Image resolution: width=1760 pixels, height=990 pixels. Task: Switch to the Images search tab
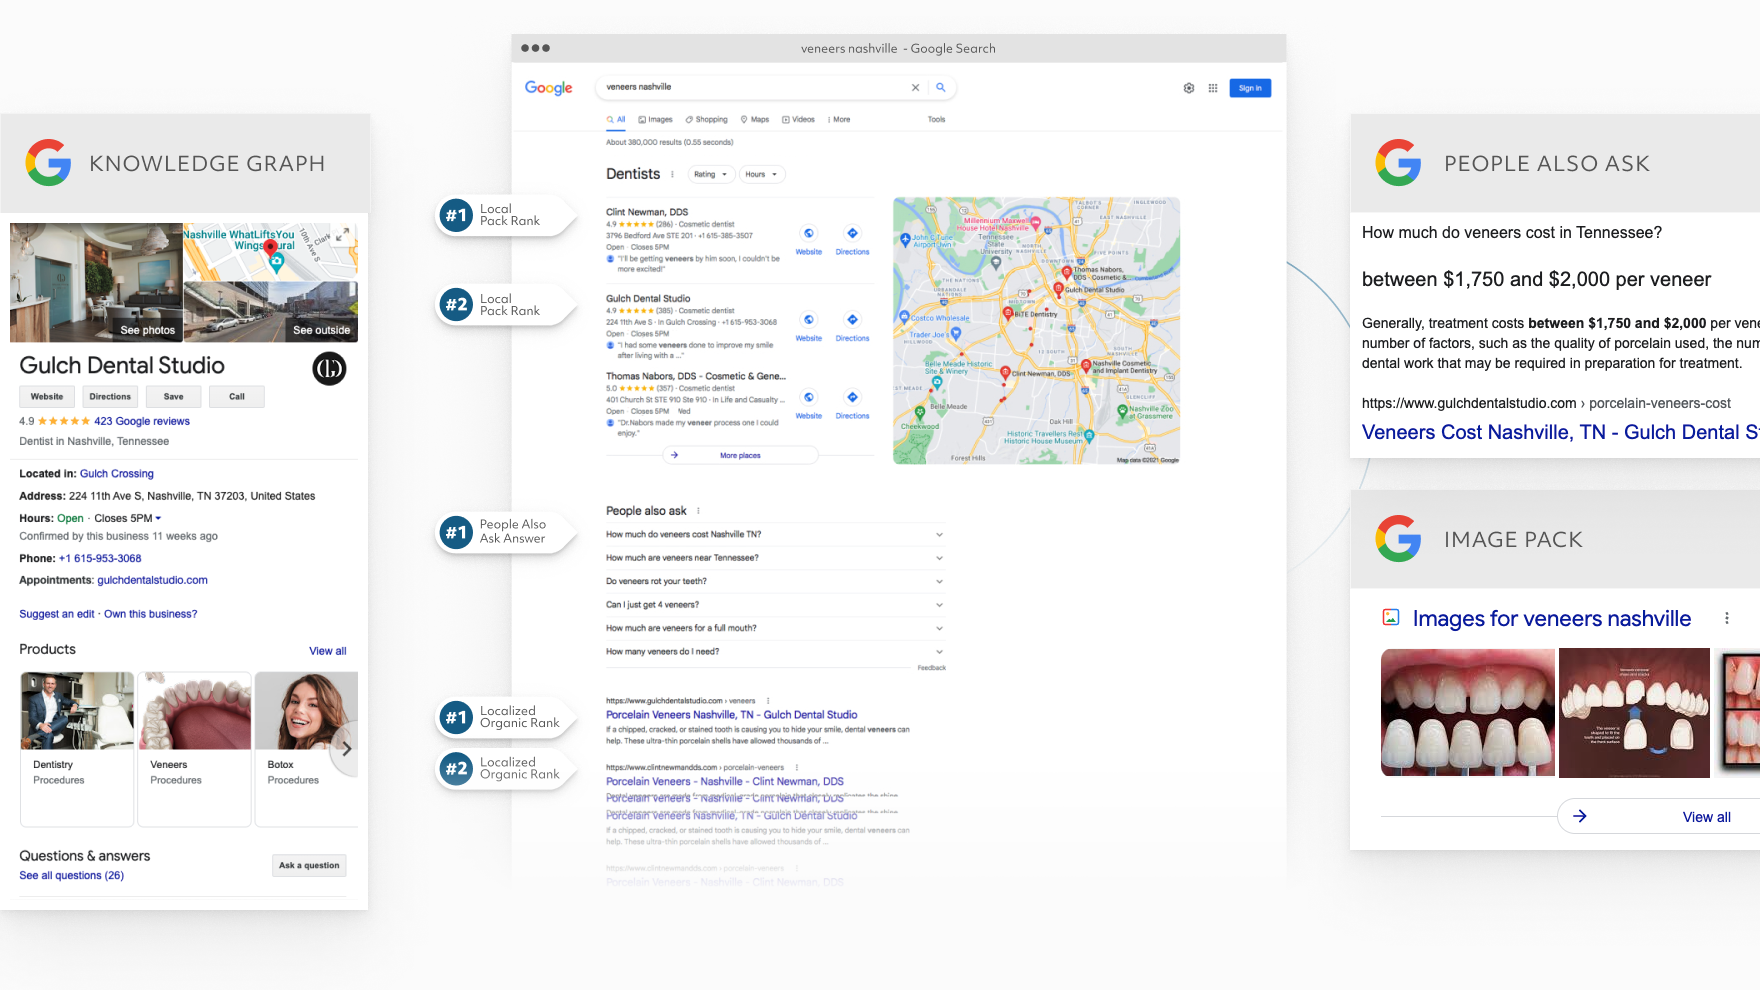click(x=656, y=119)
